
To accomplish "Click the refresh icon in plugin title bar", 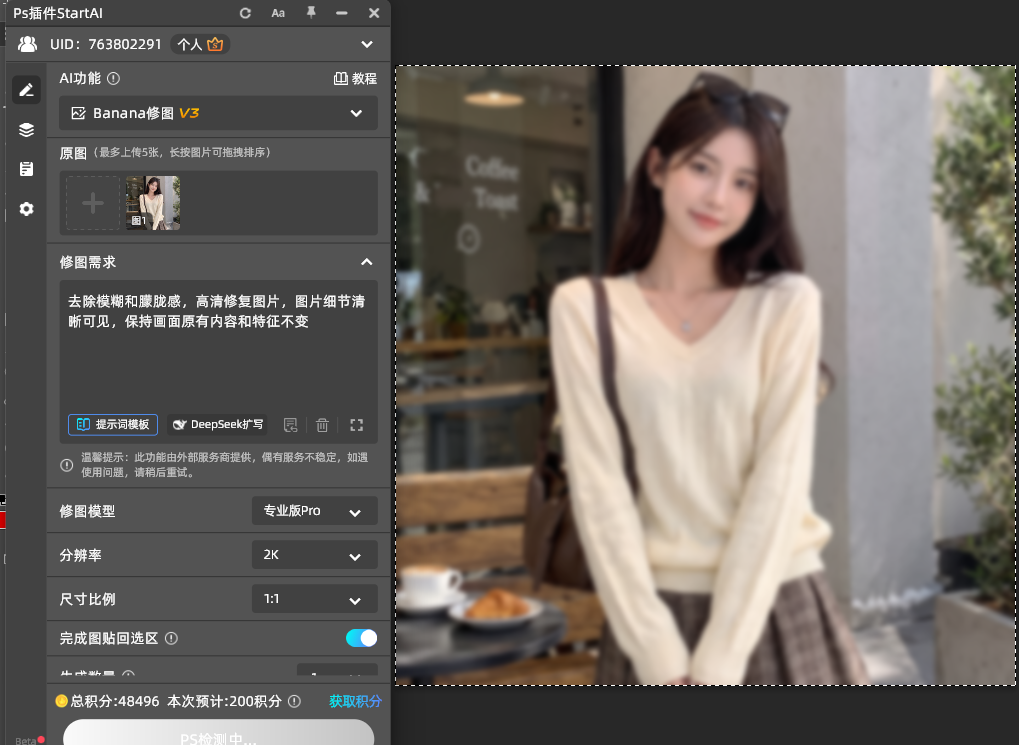I will [x=245, y=13].
